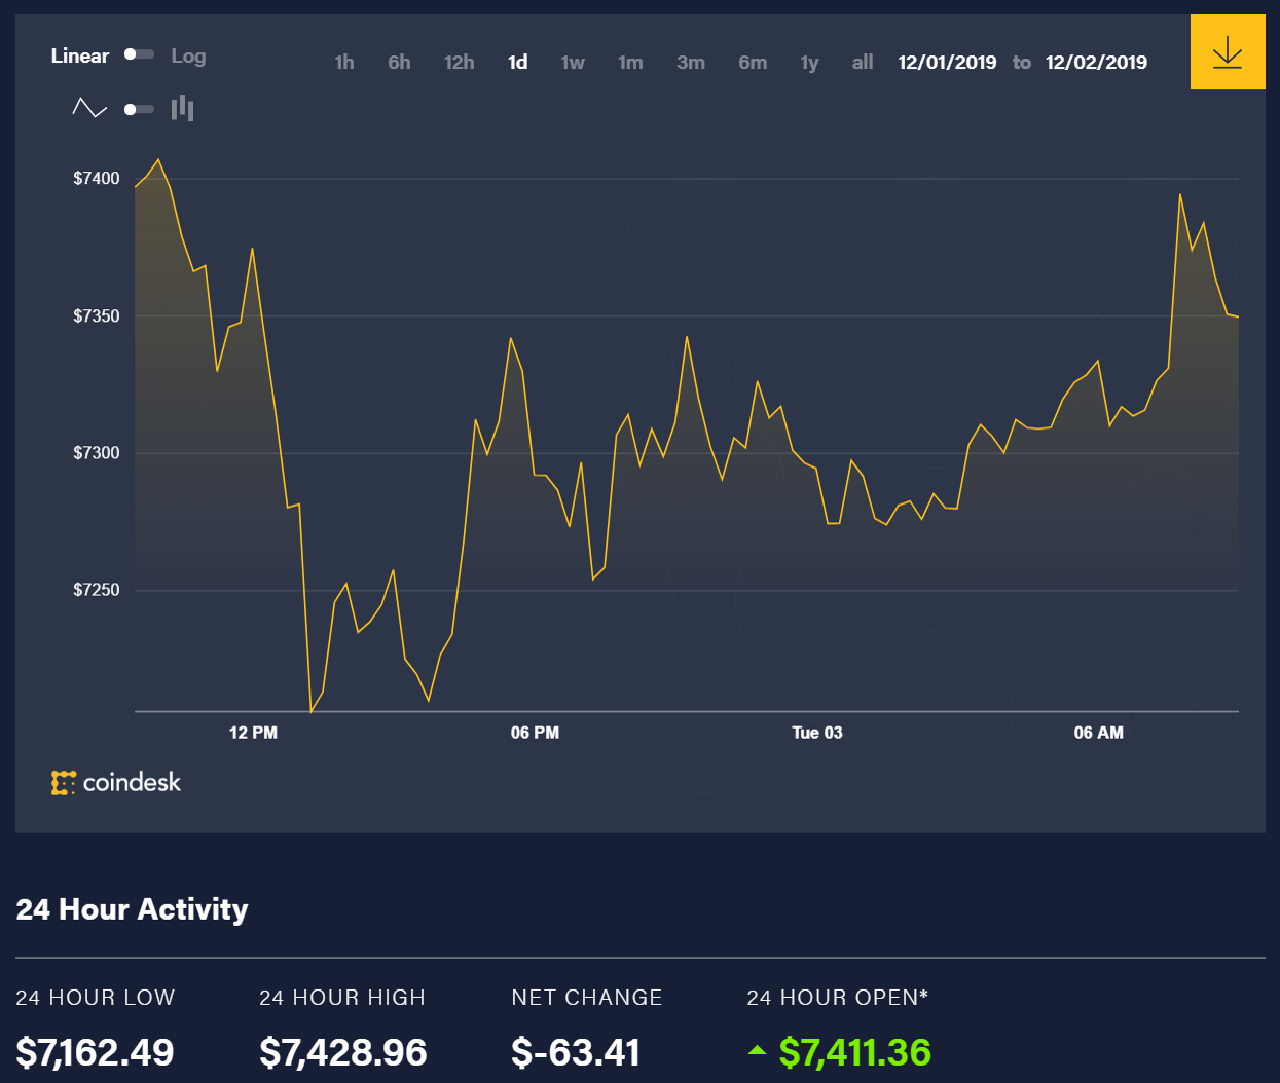Switch to the 12h time range
Viewport: 1280px width, 1083px height.
pos(459,62)
